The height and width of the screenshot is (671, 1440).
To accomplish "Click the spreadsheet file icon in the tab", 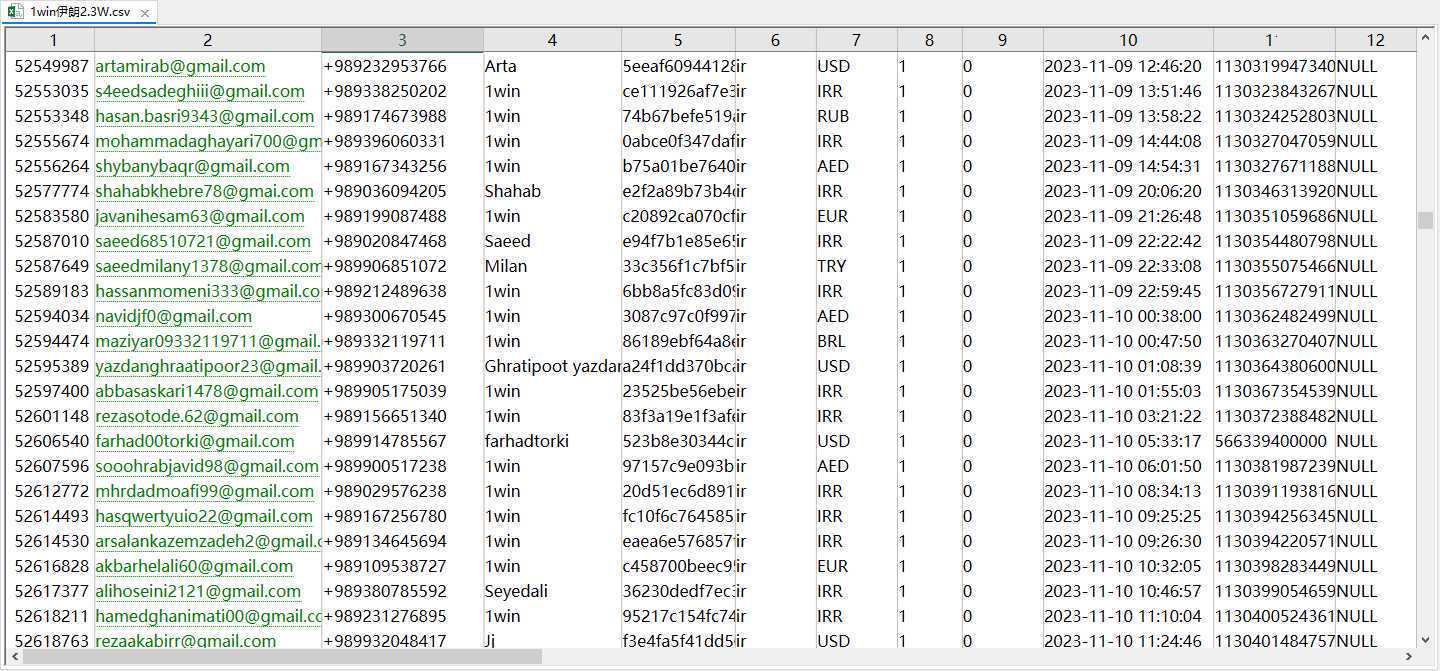I will (x=17, y=13).
